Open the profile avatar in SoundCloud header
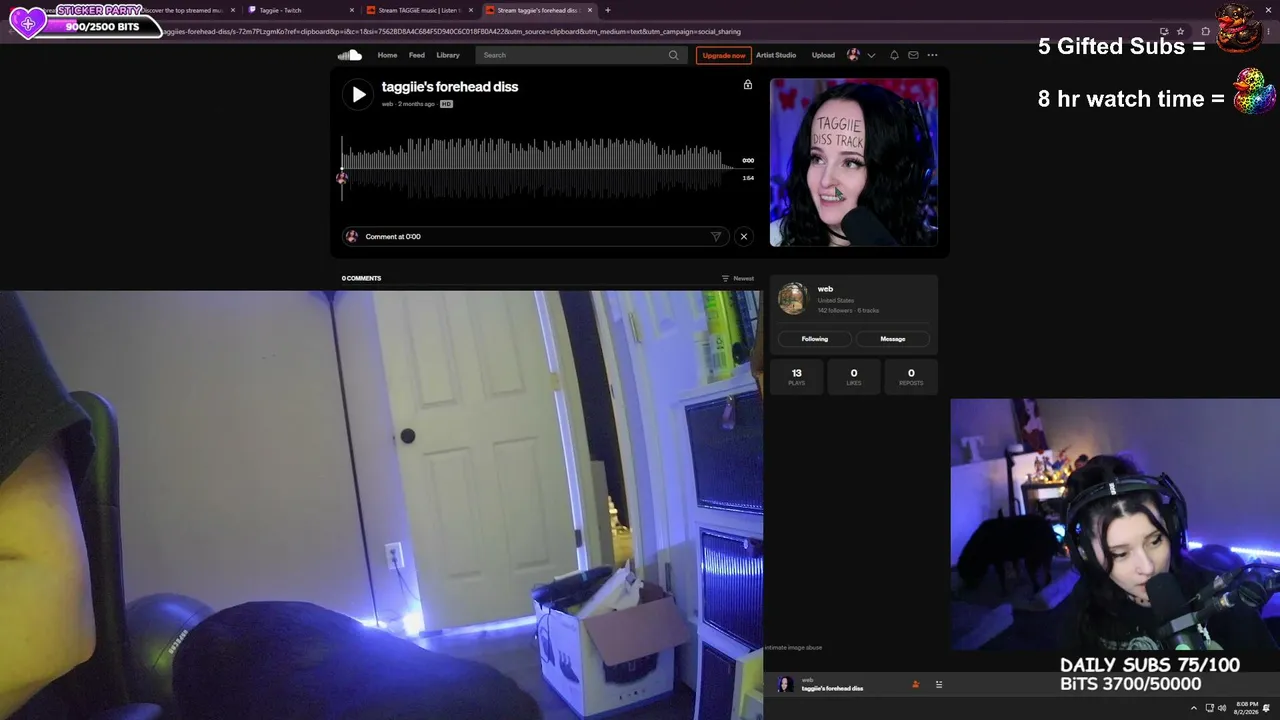Screen dimensions: 1280x720 pos(853,55)
